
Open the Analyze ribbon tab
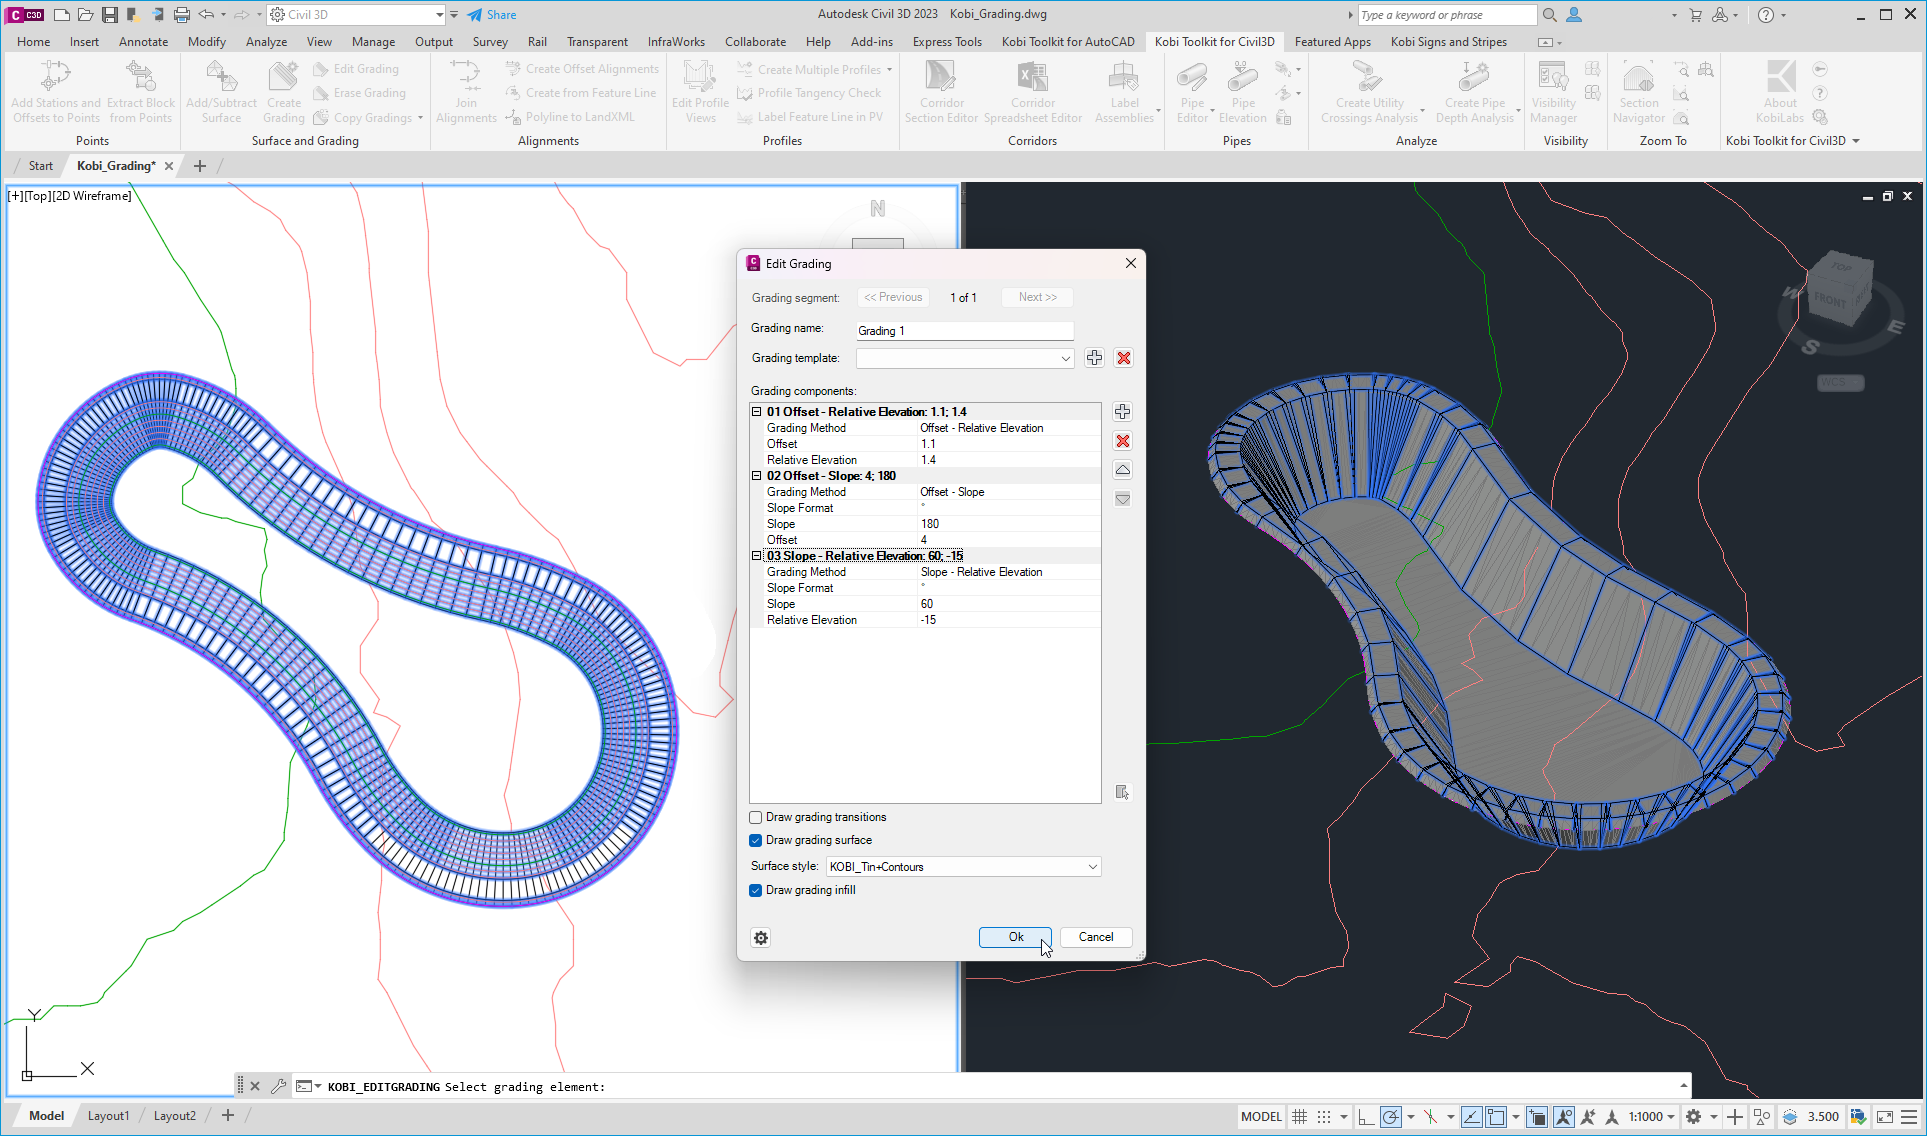(266, 42)
